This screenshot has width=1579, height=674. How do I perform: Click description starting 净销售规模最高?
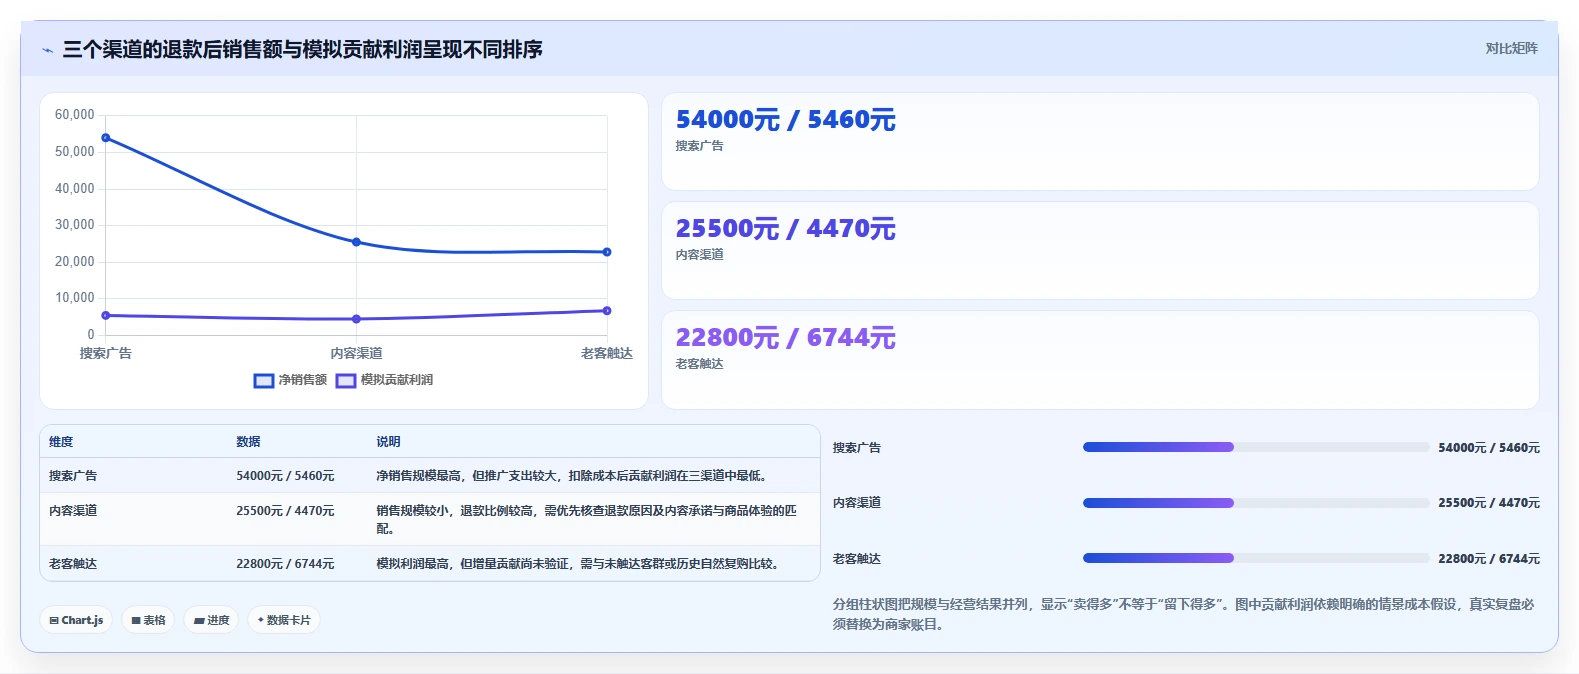coord(571,476)
